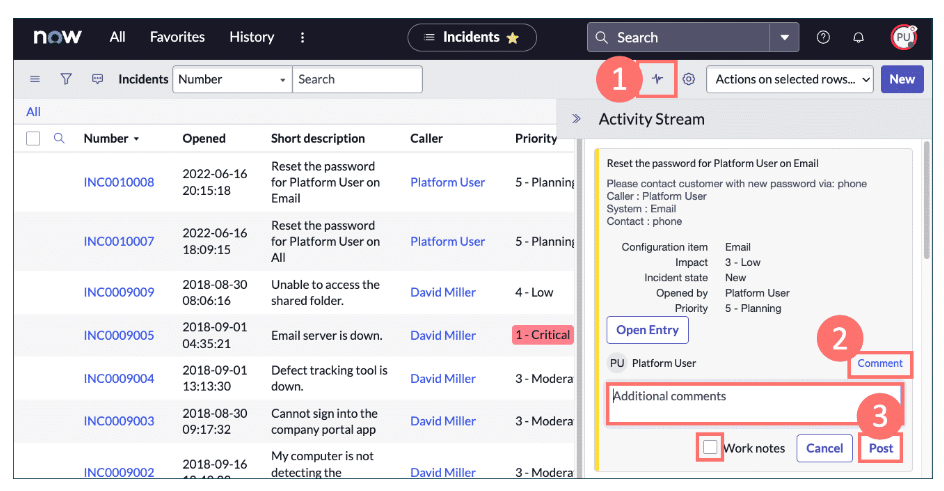
Task: Click the notifications bell icon
Action: (x=858, y=37)
